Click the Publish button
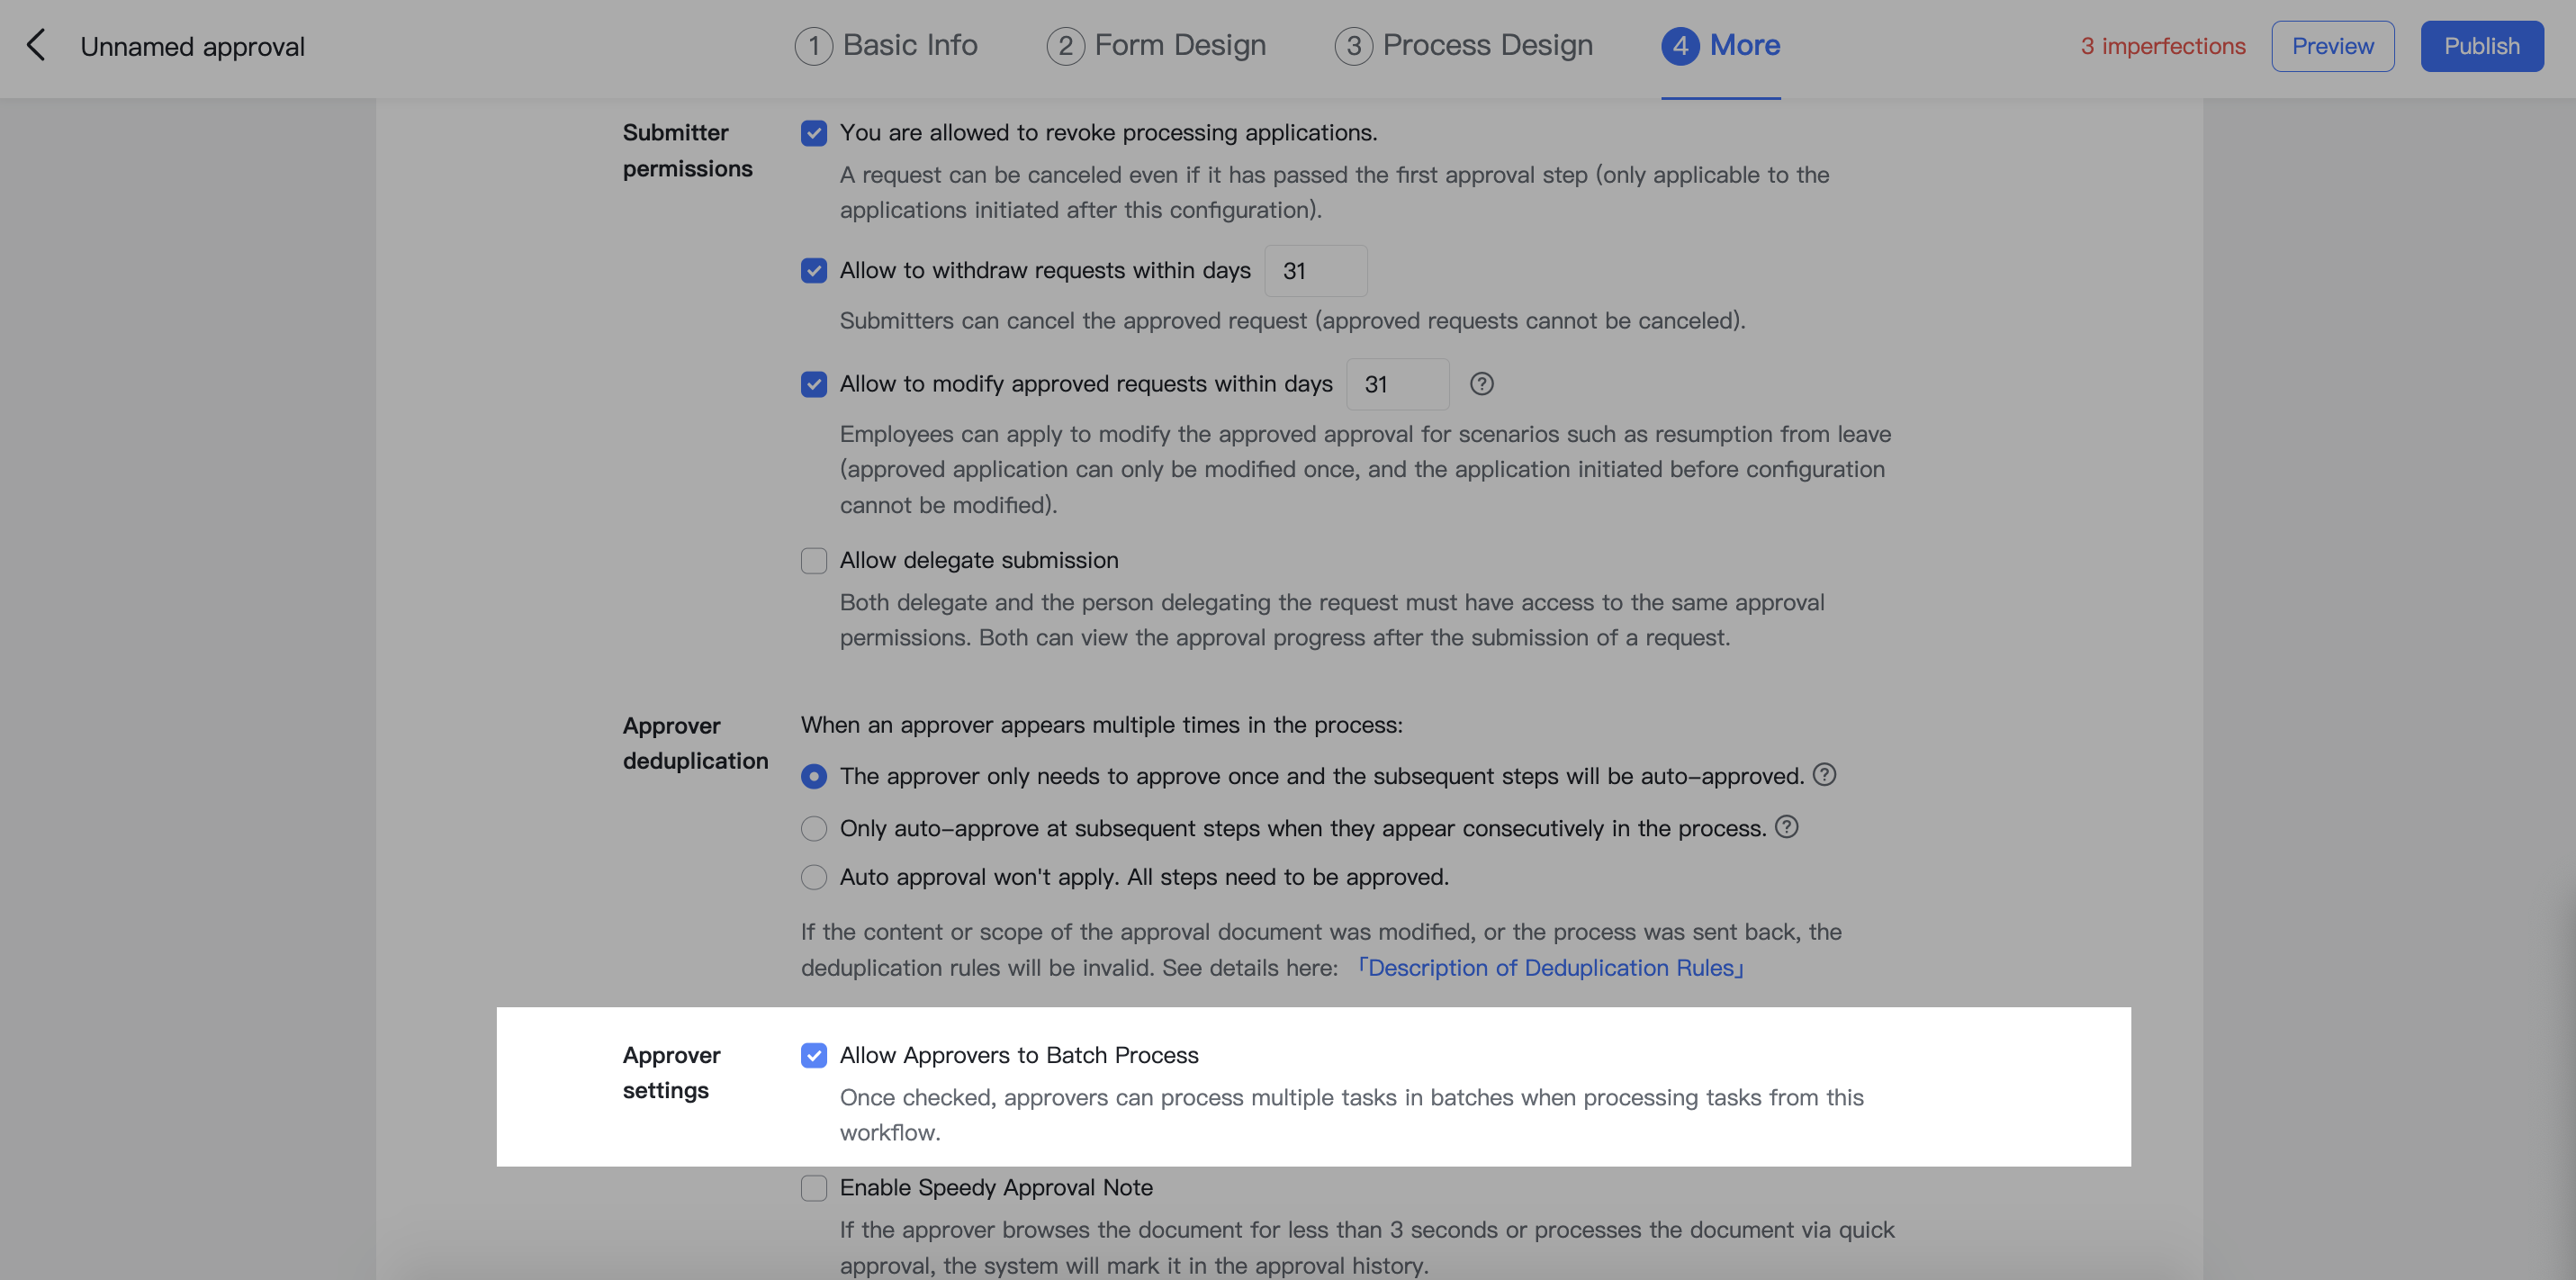 (2481, 45)
